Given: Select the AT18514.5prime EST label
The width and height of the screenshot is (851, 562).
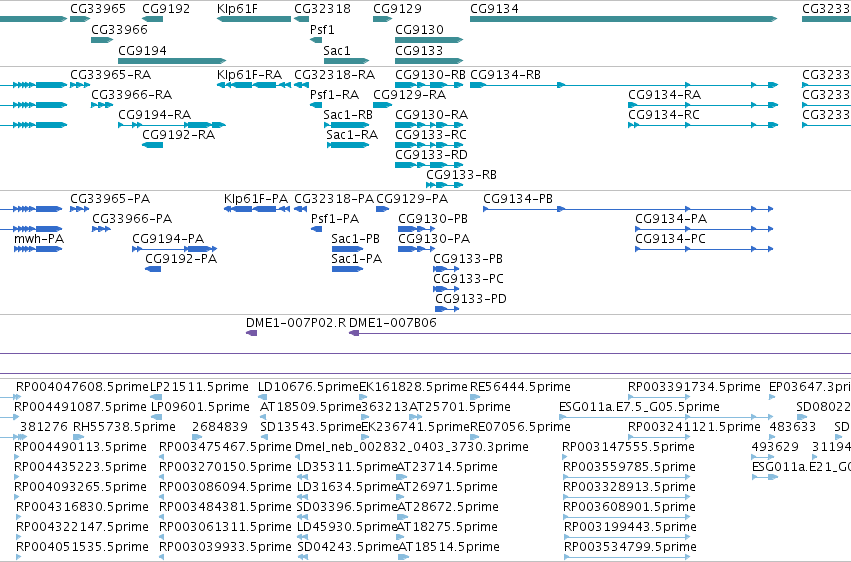Looking at the screenshot, I should click(449, 547).
